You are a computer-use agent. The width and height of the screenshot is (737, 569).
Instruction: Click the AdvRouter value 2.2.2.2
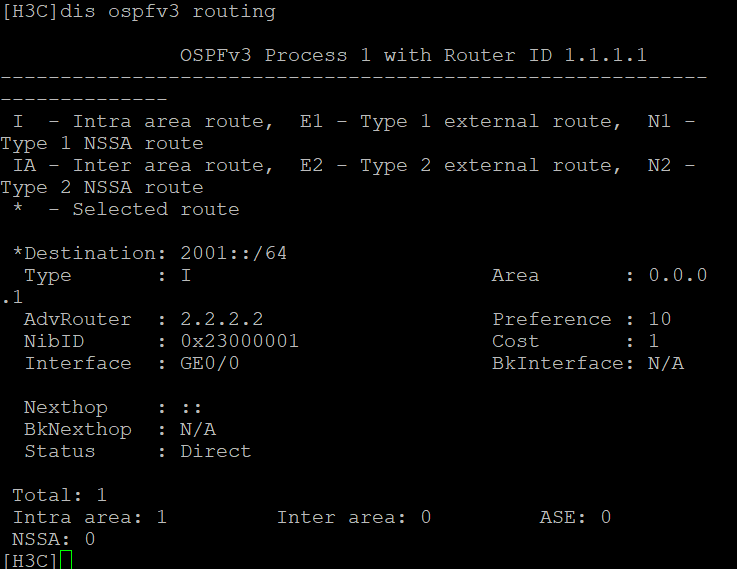(x=221, y=319)
